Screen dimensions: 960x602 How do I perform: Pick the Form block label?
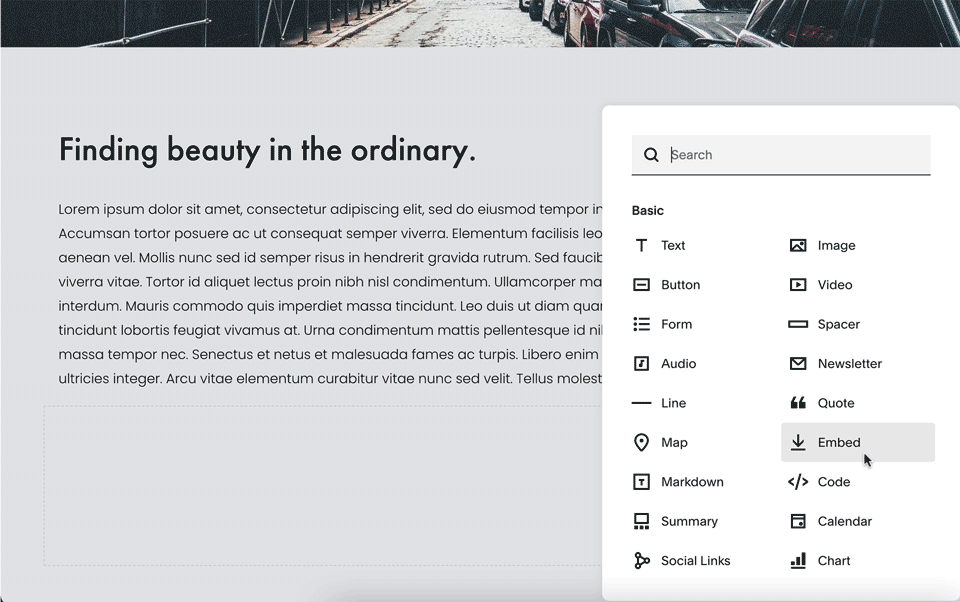(677, 324)
